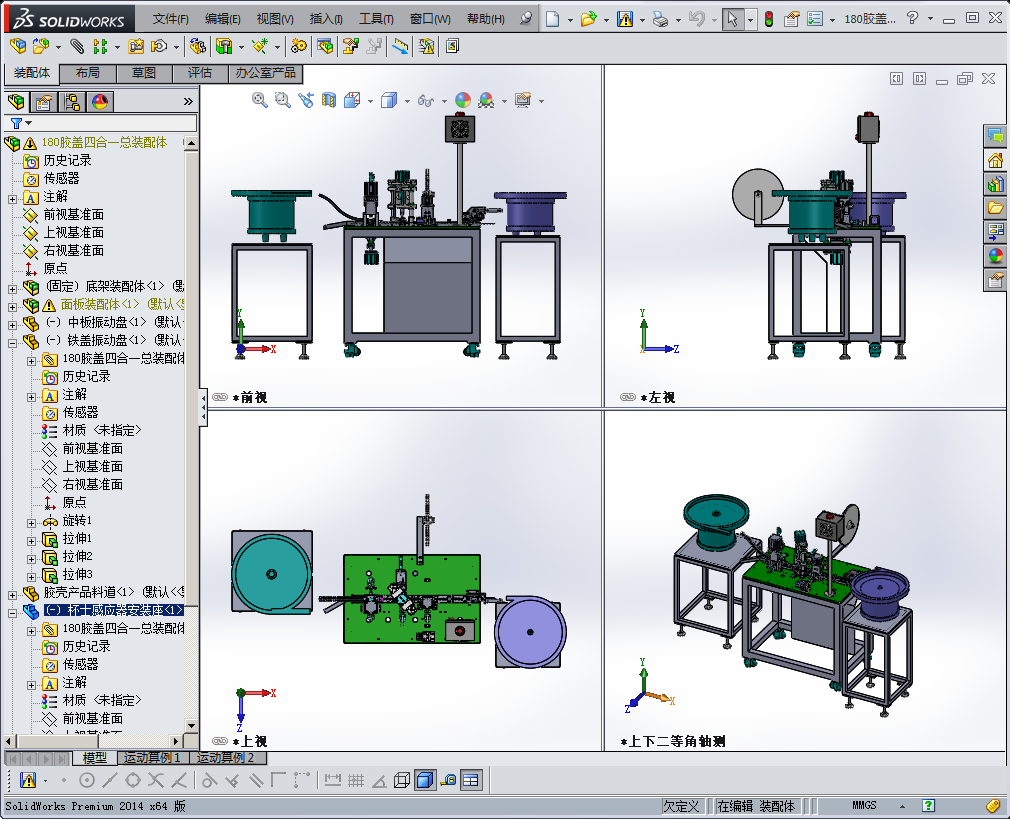Click the Bill of Materials icon

[x=325, y=46]
